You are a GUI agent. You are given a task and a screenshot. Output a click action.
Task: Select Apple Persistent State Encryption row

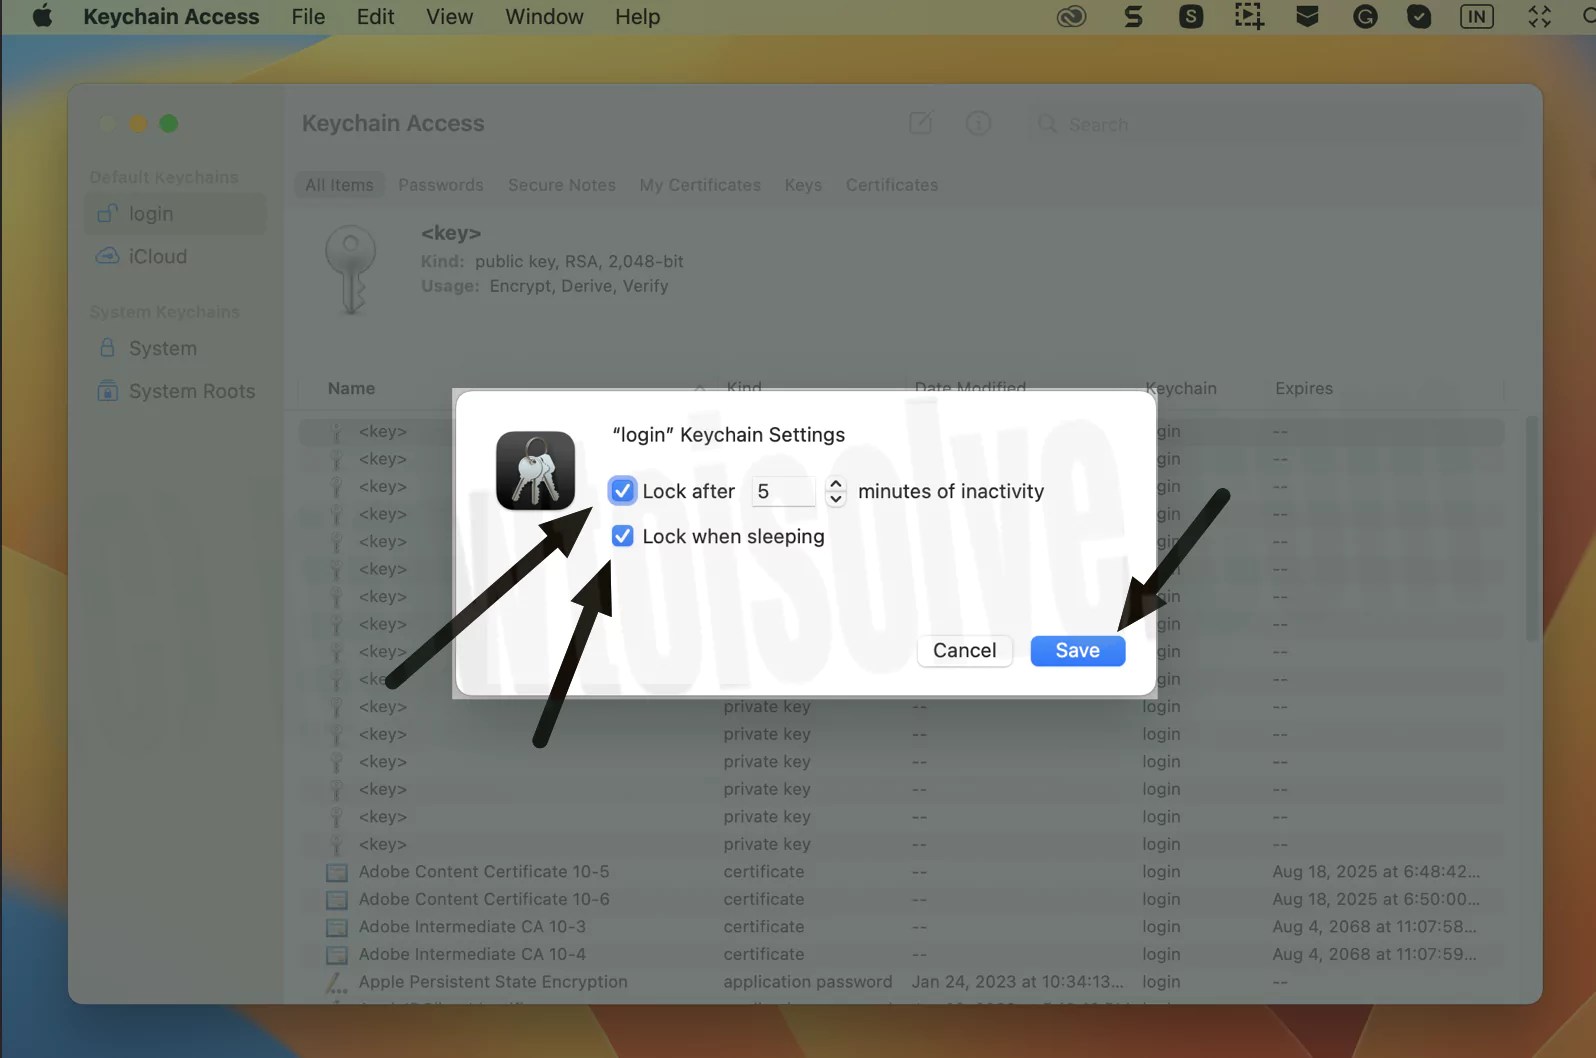901,982
